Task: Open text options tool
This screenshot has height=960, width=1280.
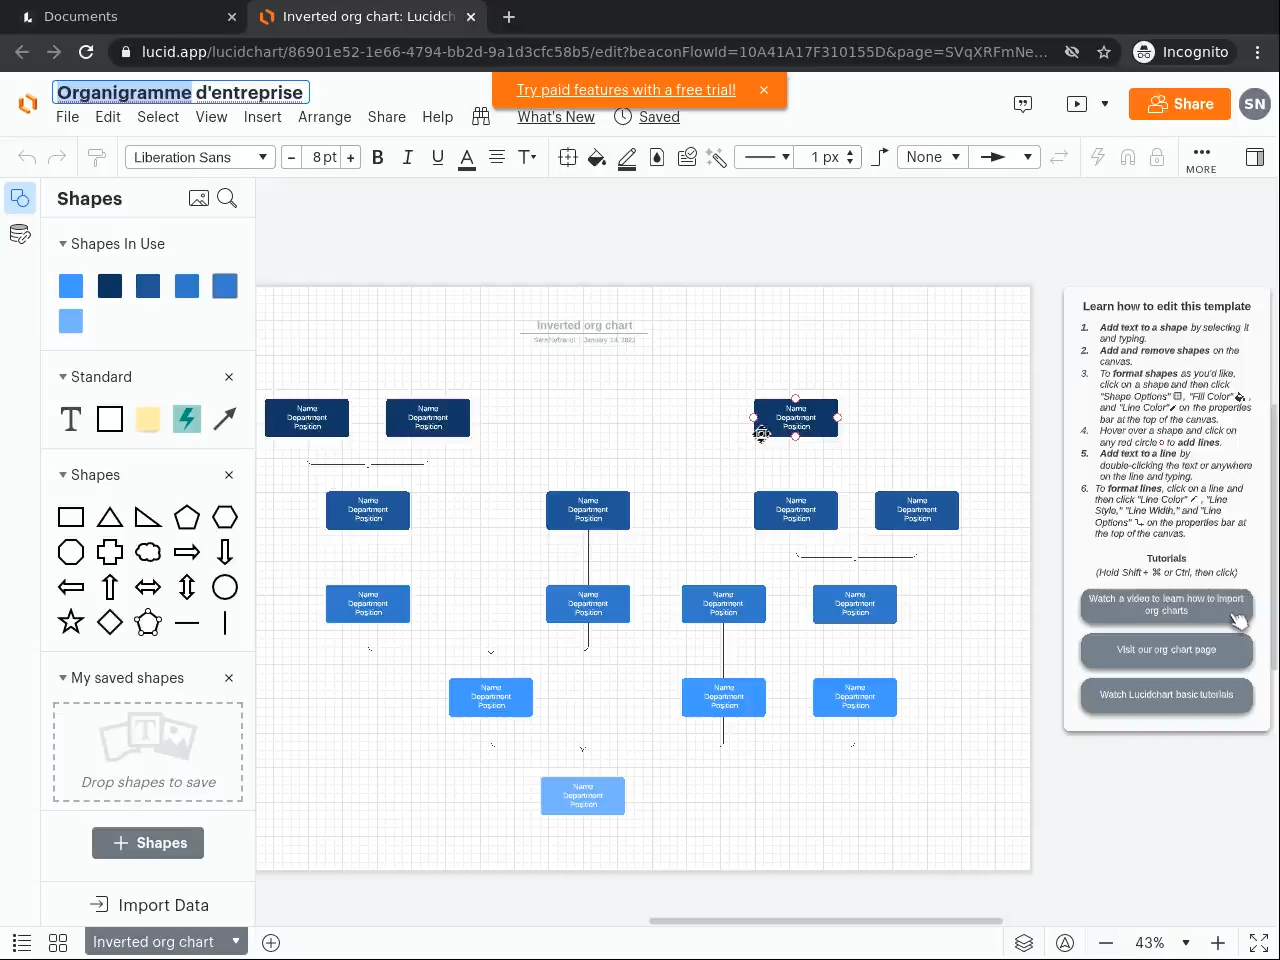Action: tap(527, 157)
